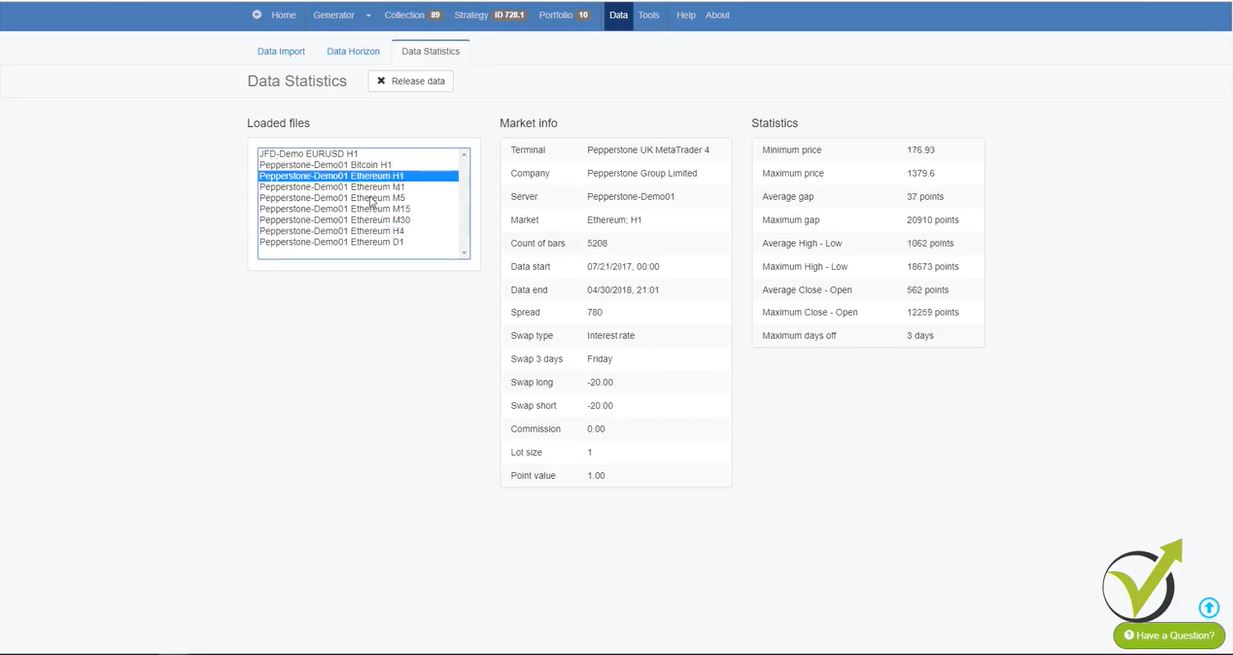The width and height of the screenshot is (1233, 655).
Task: Click the round arrow icon beside Home
Action: pyautogui.click(x=257, y=15)
